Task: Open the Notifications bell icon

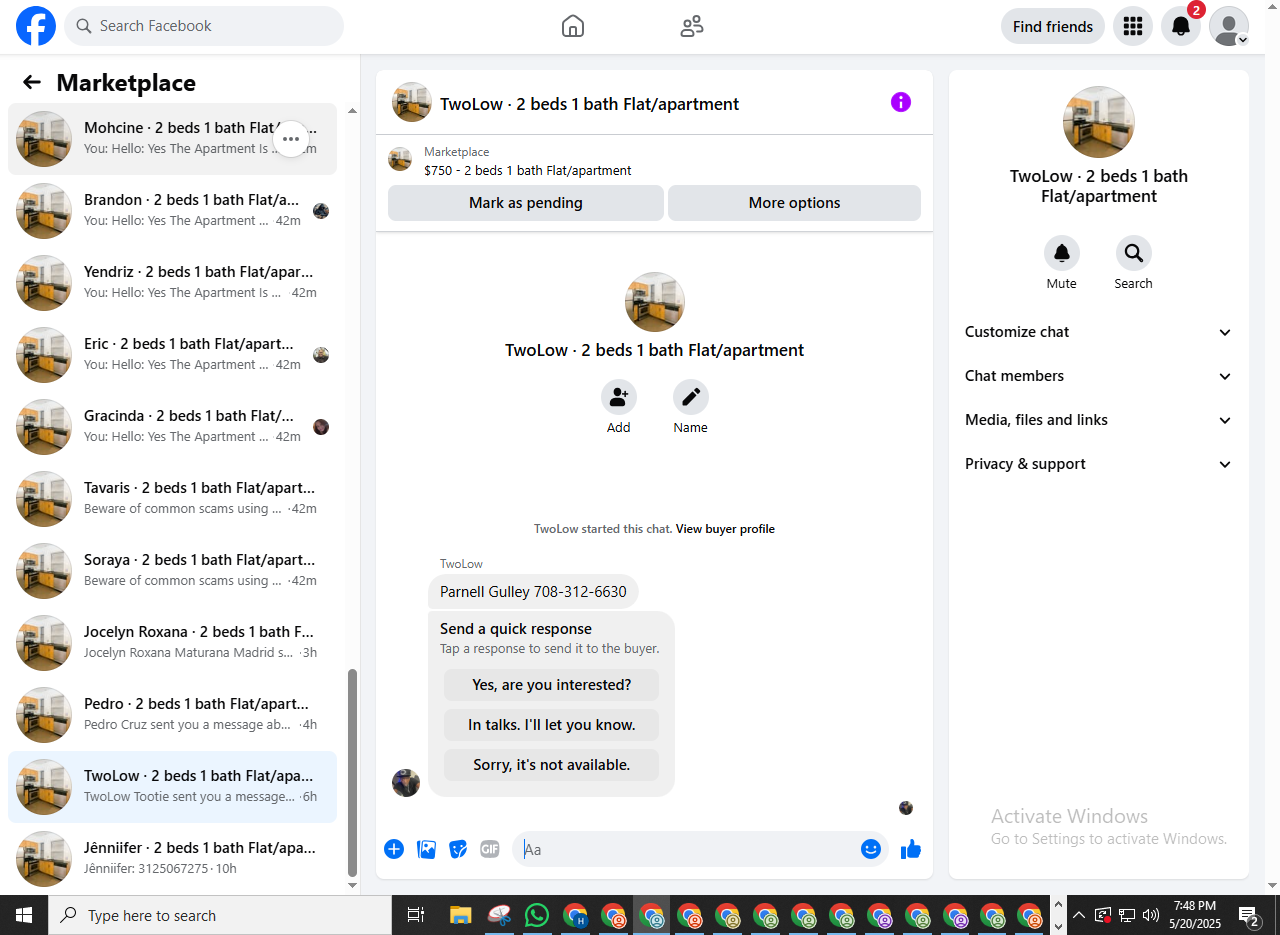Action: 1181,26
